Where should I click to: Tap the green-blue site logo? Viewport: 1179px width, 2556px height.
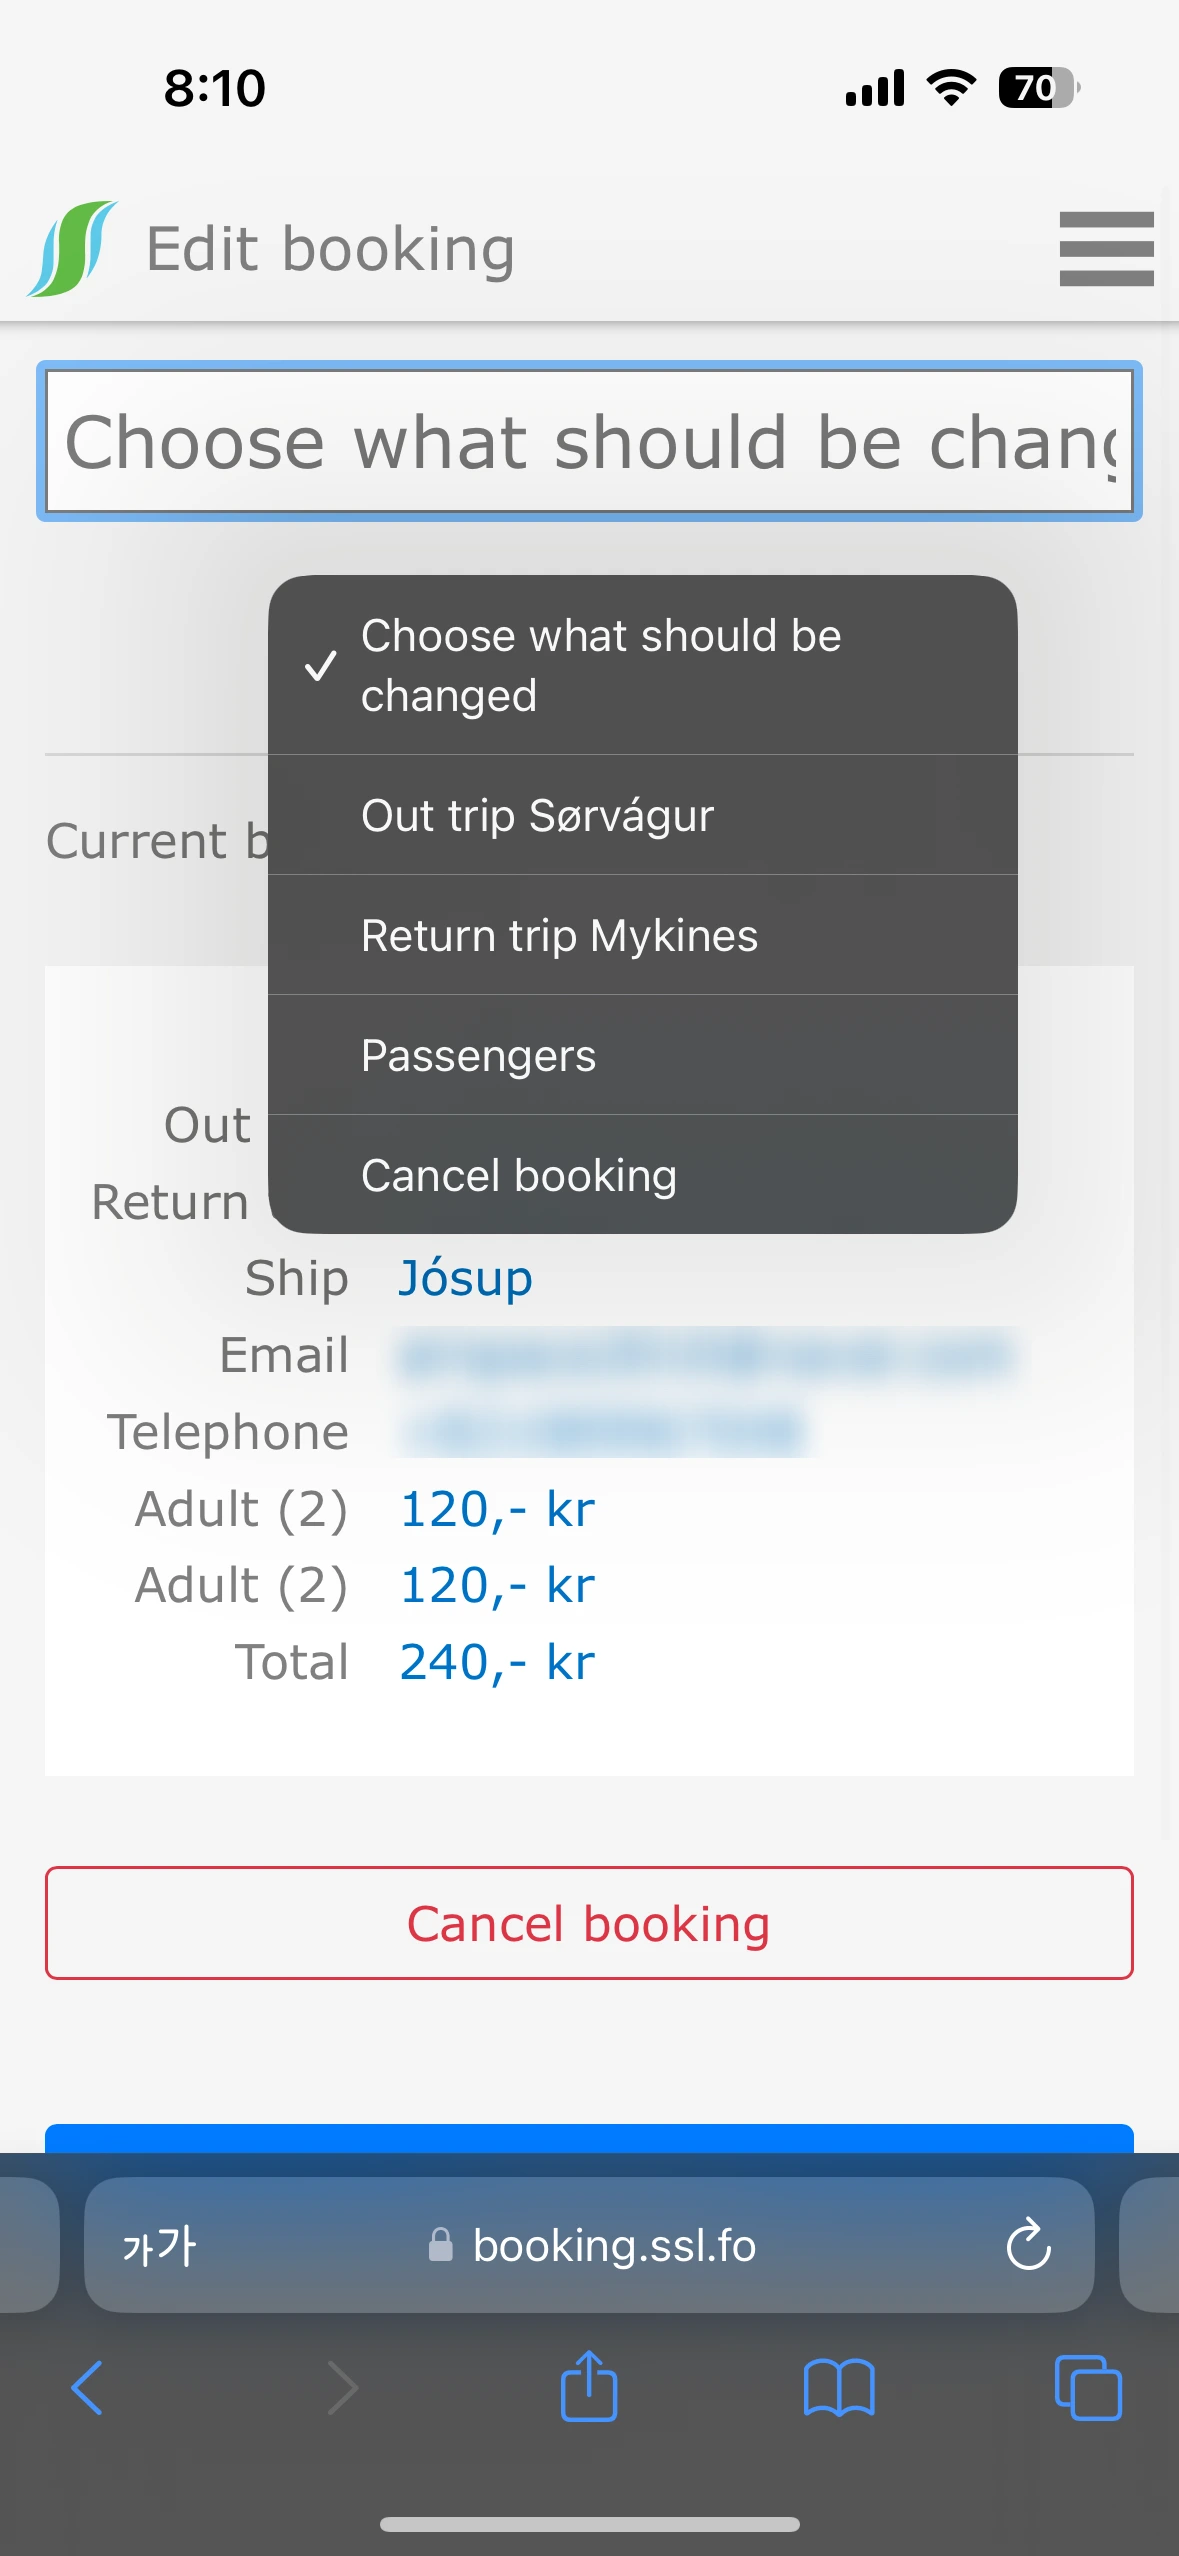(72, 249)
